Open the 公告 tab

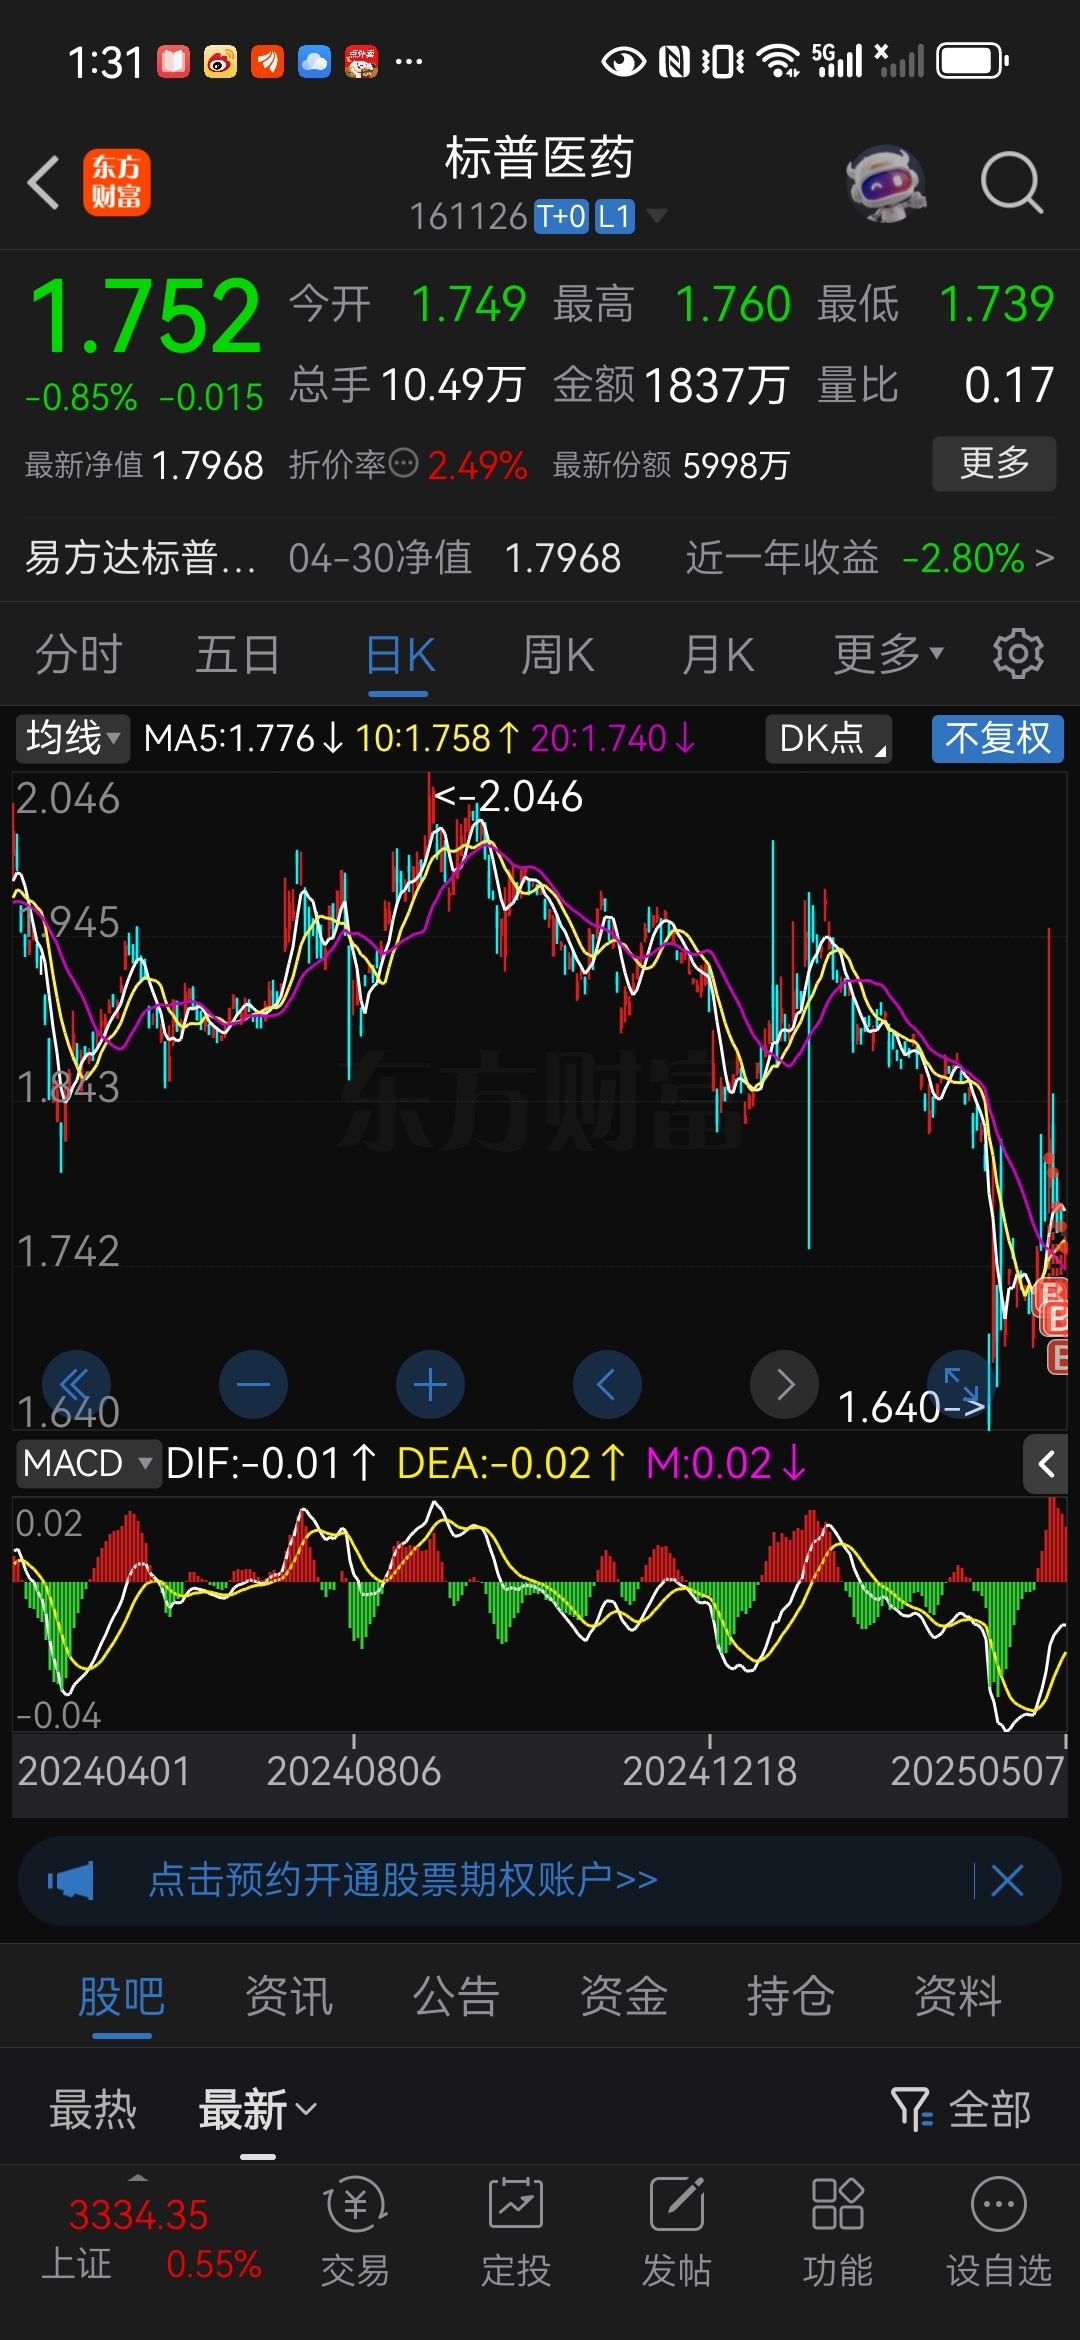[456, 1998]
